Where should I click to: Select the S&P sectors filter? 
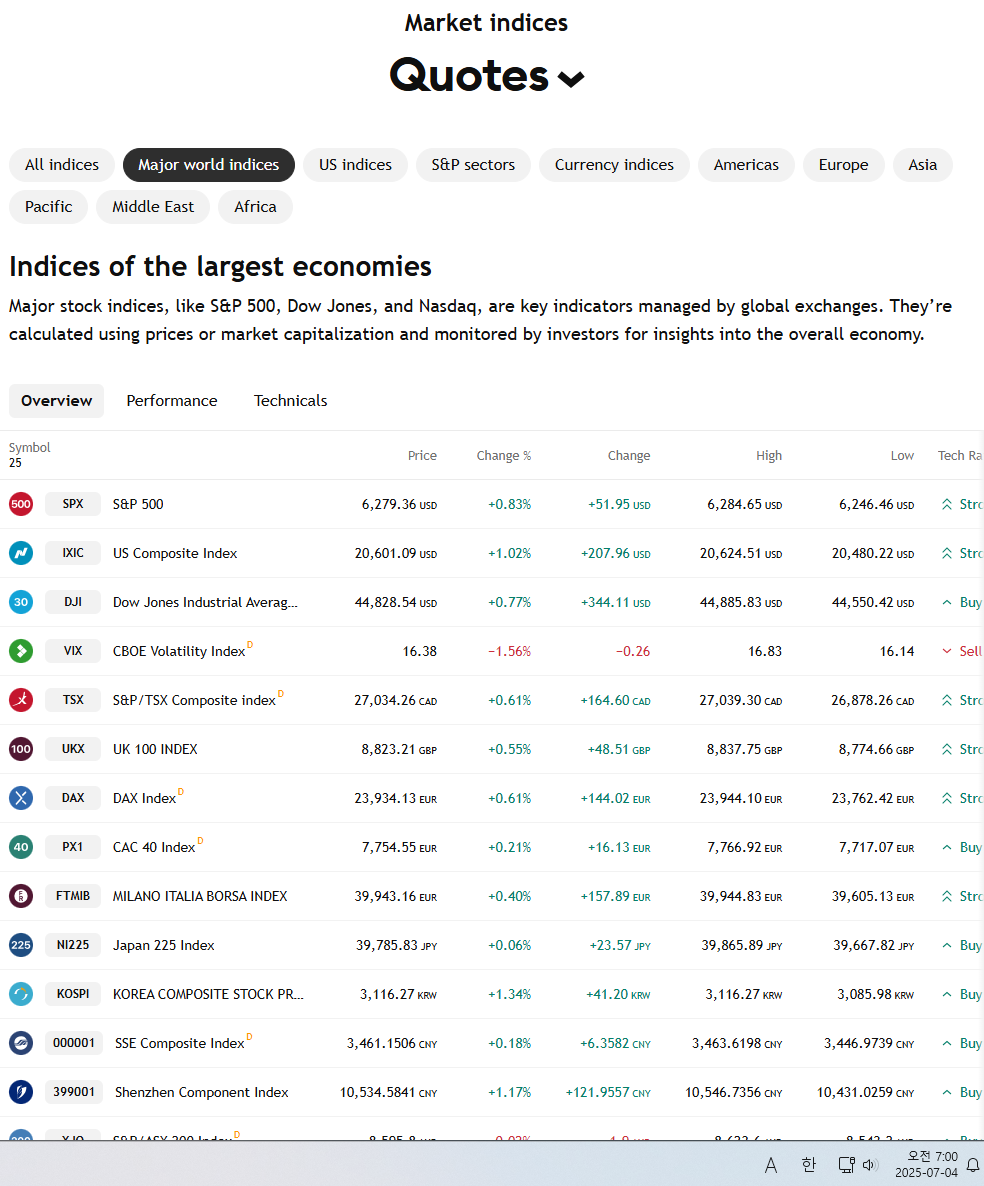click(473, 165)
